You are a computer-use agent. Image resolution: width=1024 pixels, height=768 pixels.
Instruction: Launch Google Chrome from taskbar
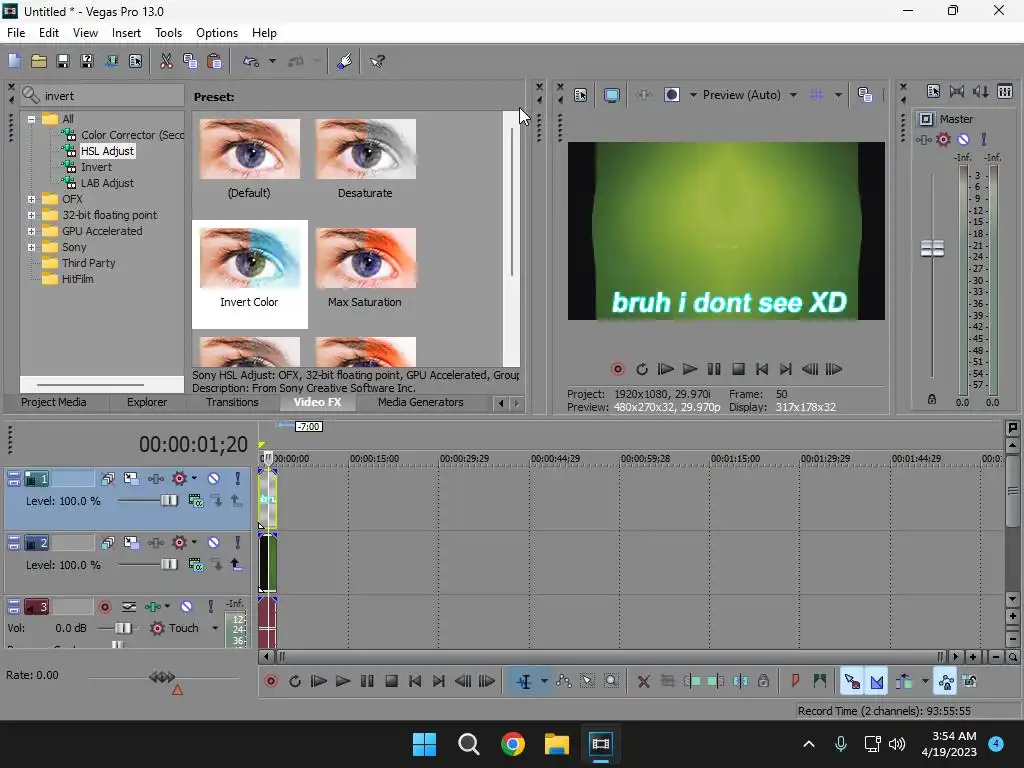(x=513, y=744)
